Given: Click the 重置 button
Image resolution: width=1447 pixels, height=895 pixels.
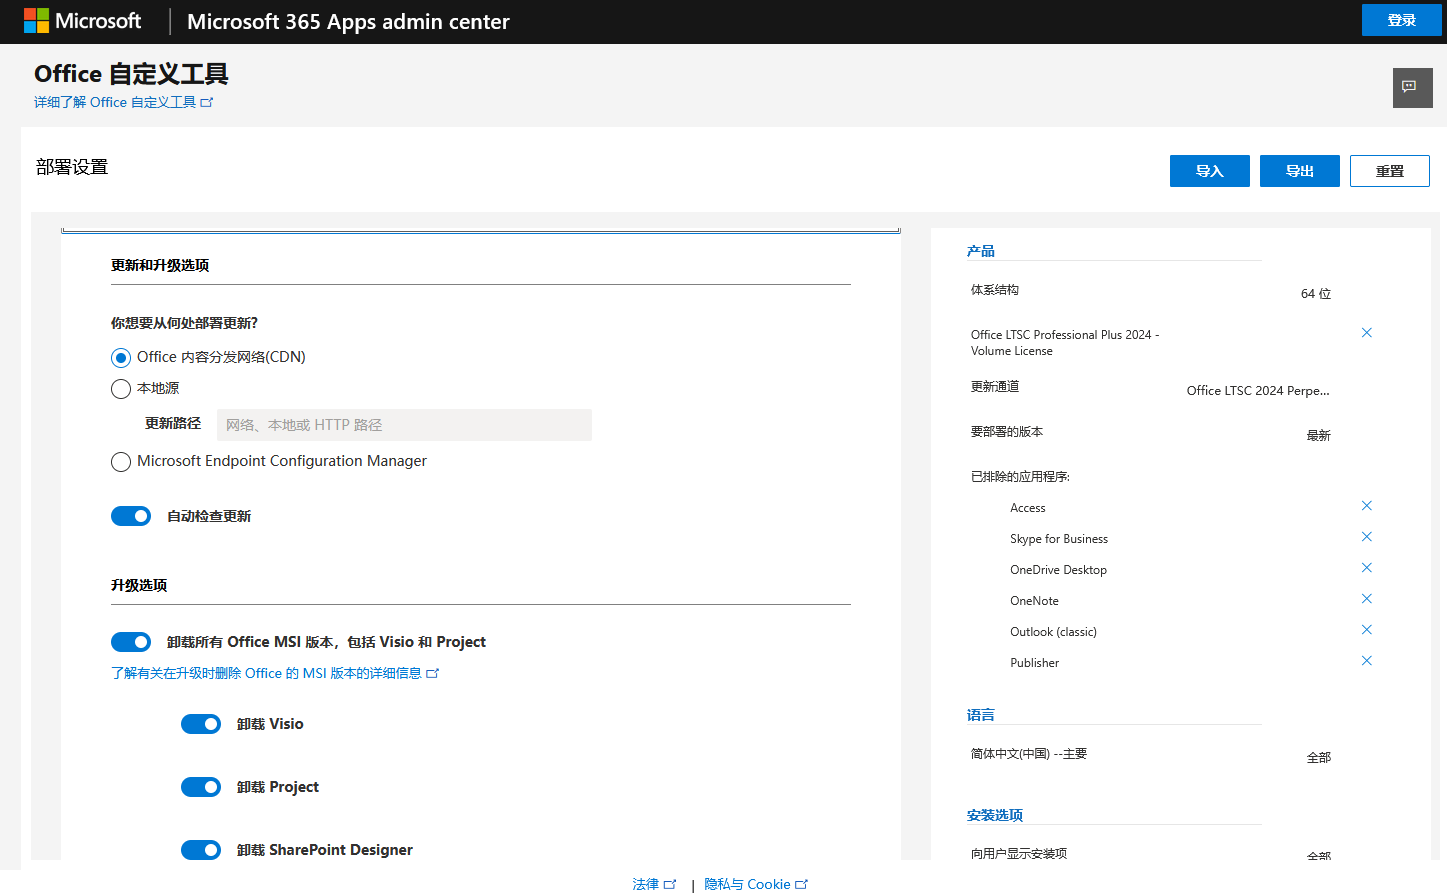Looking at the screenshot, I should point(1390,171).
